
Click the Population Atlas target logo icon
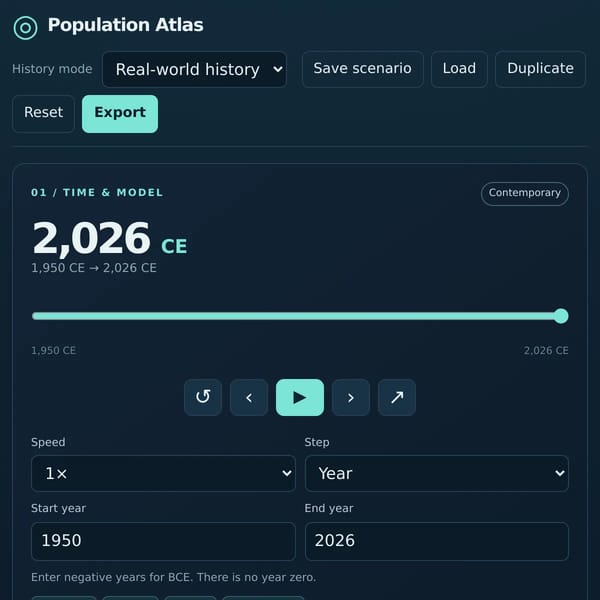(25, 28)
